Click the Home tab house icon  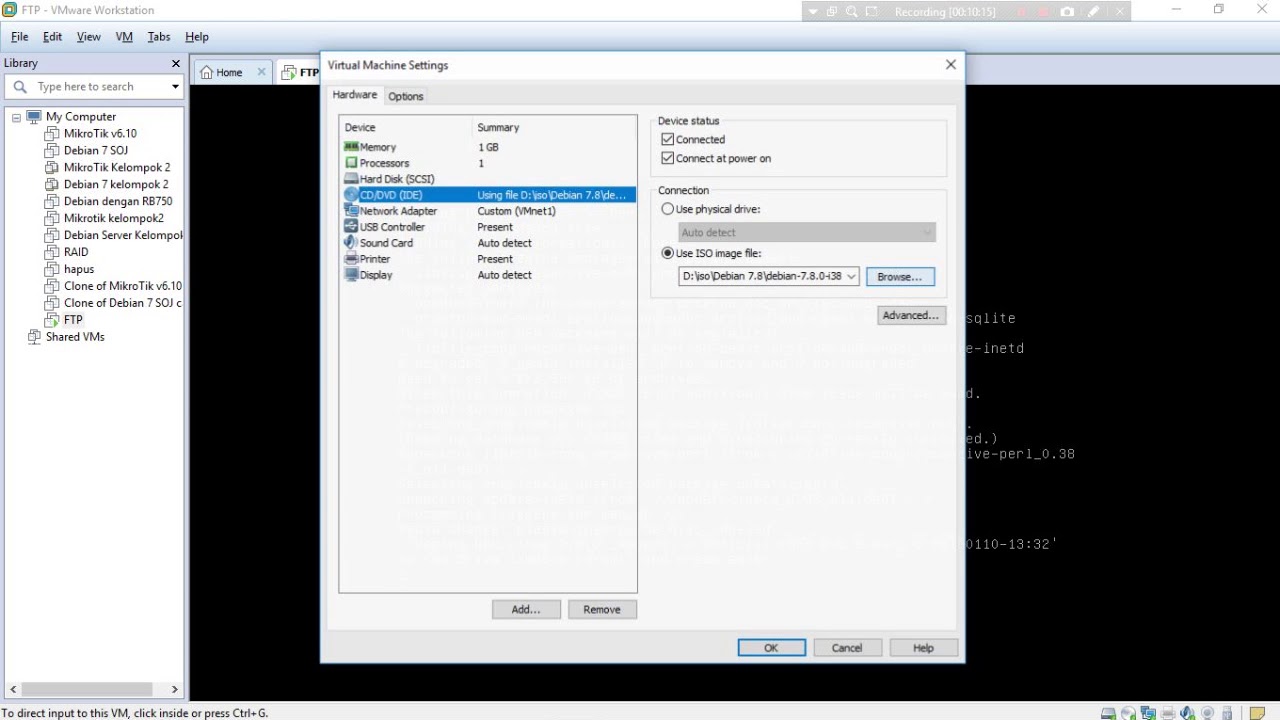point(207,72)
